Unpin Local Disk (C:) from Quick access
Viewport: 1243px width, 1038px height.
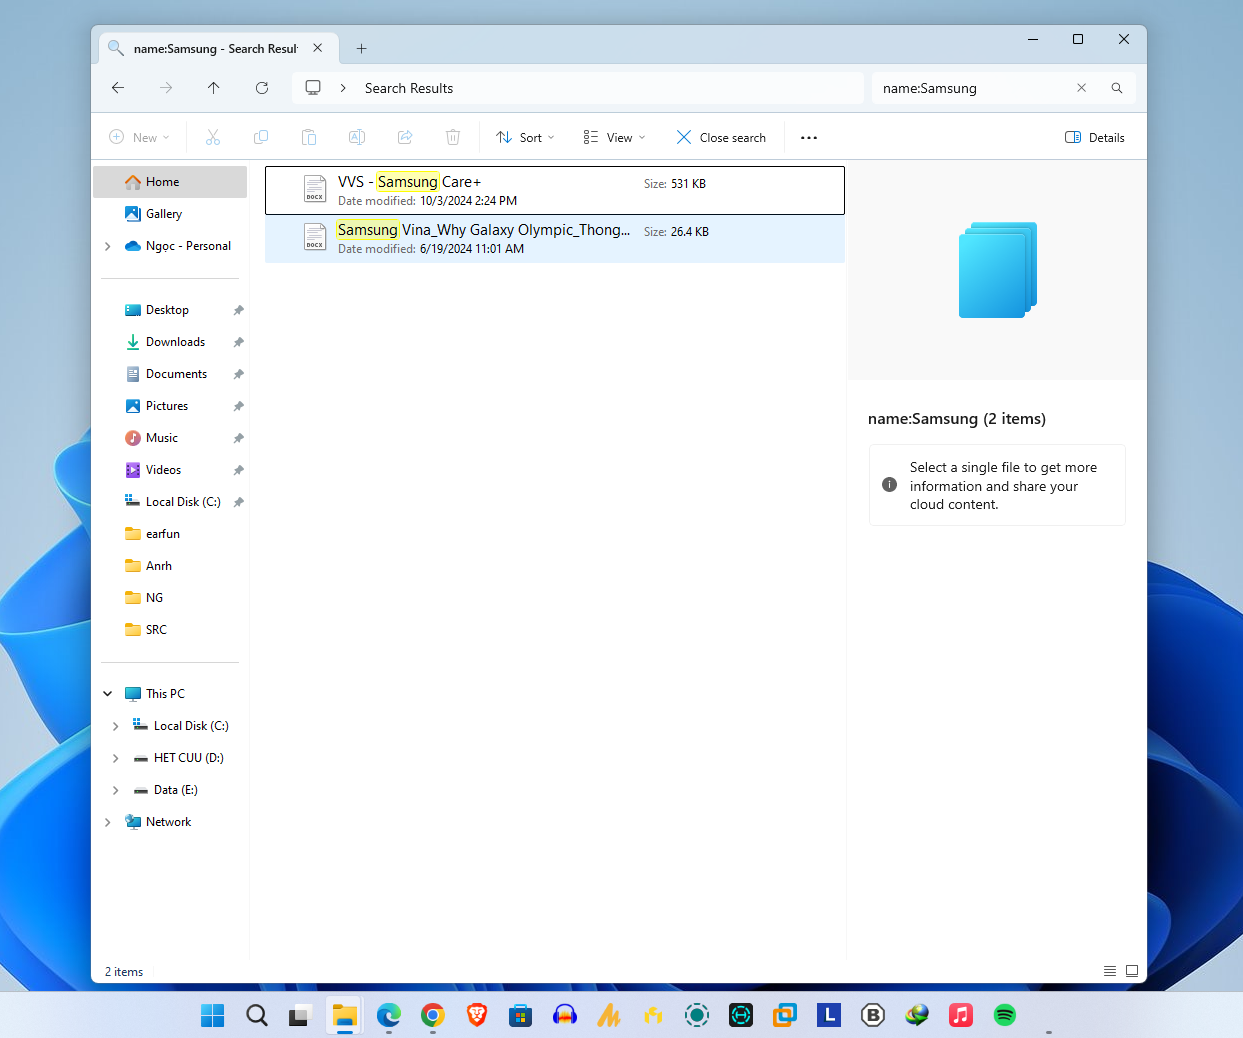pyautogui.click(x=238, y=502)
